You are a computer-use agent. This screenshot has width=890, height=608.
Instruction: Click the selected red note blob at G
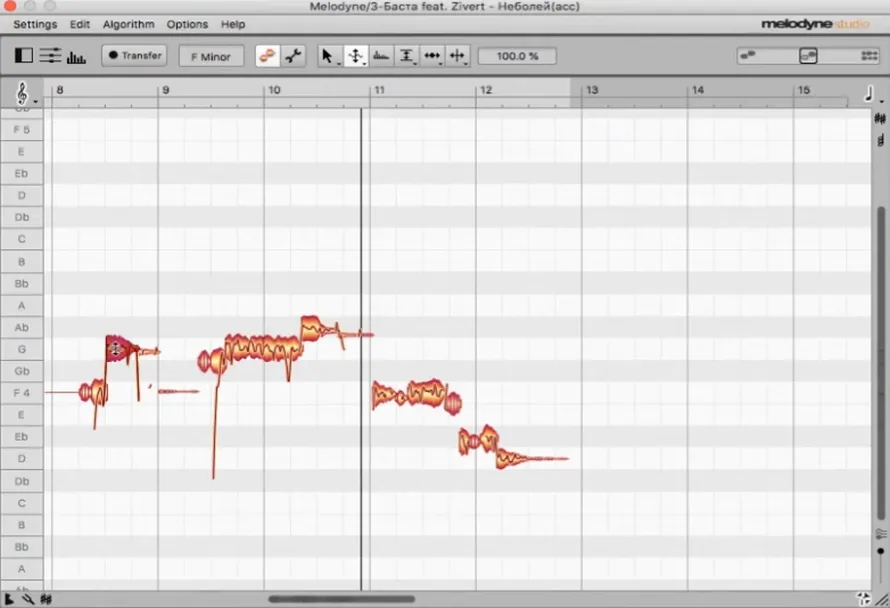pos(120,349)
